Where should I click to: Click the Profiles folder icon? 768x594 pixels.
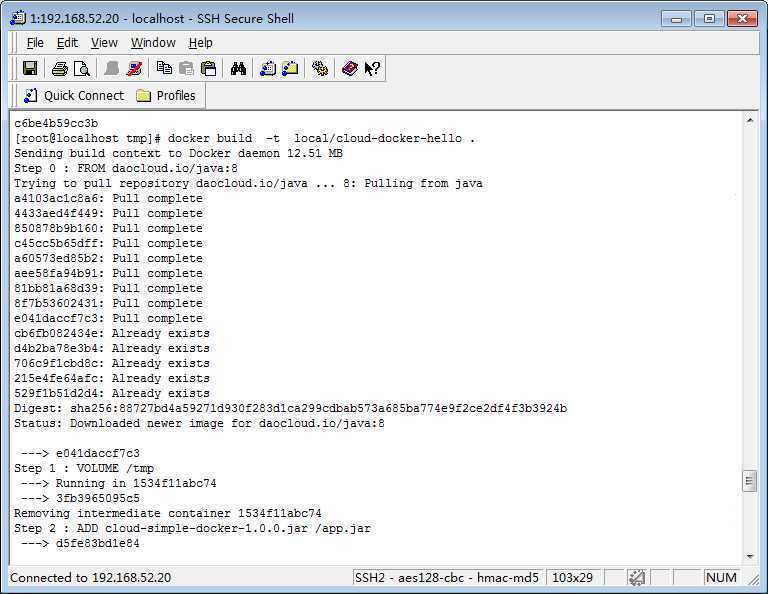(x=144, y=95)
